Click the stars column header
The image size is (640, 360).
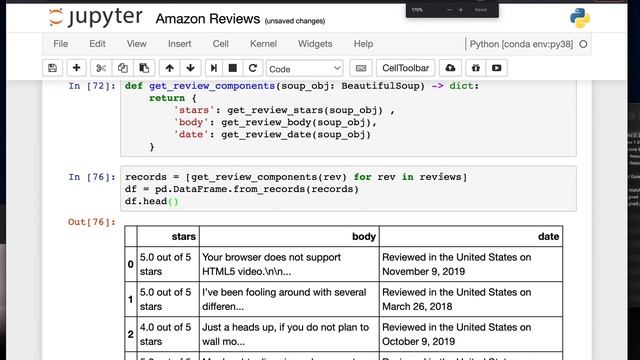(168, 236)
